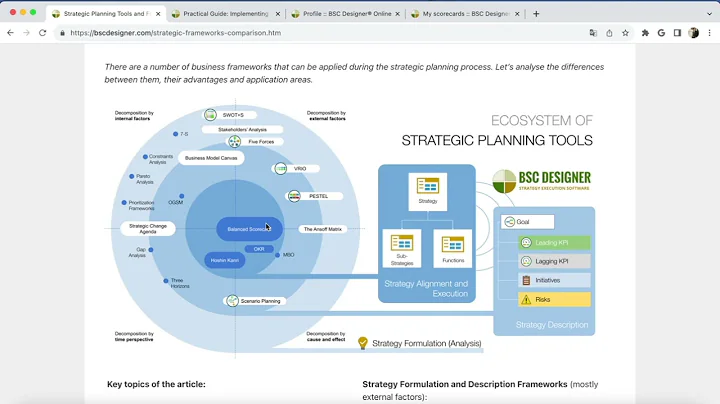
Task: Click the Strategy Formulation lightbulb icon
Action: (x=363, y=343)
